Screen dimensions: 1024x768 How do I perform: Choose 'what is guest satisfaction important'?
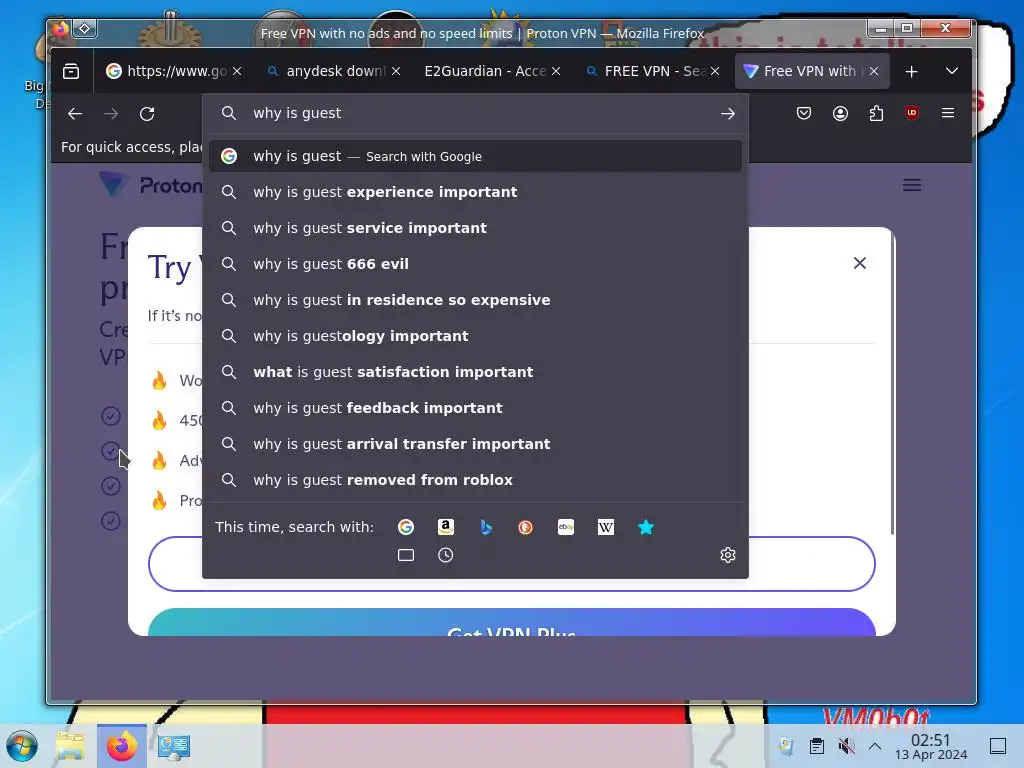point(475,372)
